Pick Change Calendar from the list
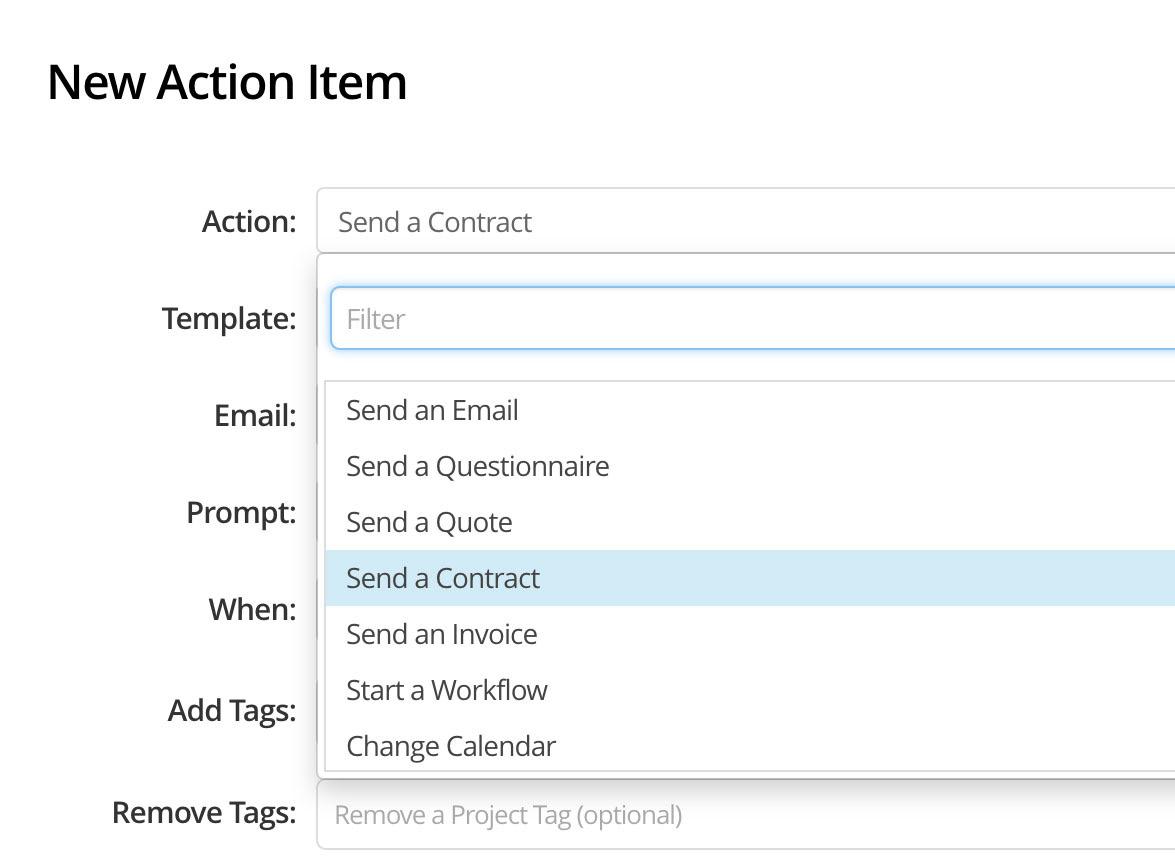 point(451,746)
